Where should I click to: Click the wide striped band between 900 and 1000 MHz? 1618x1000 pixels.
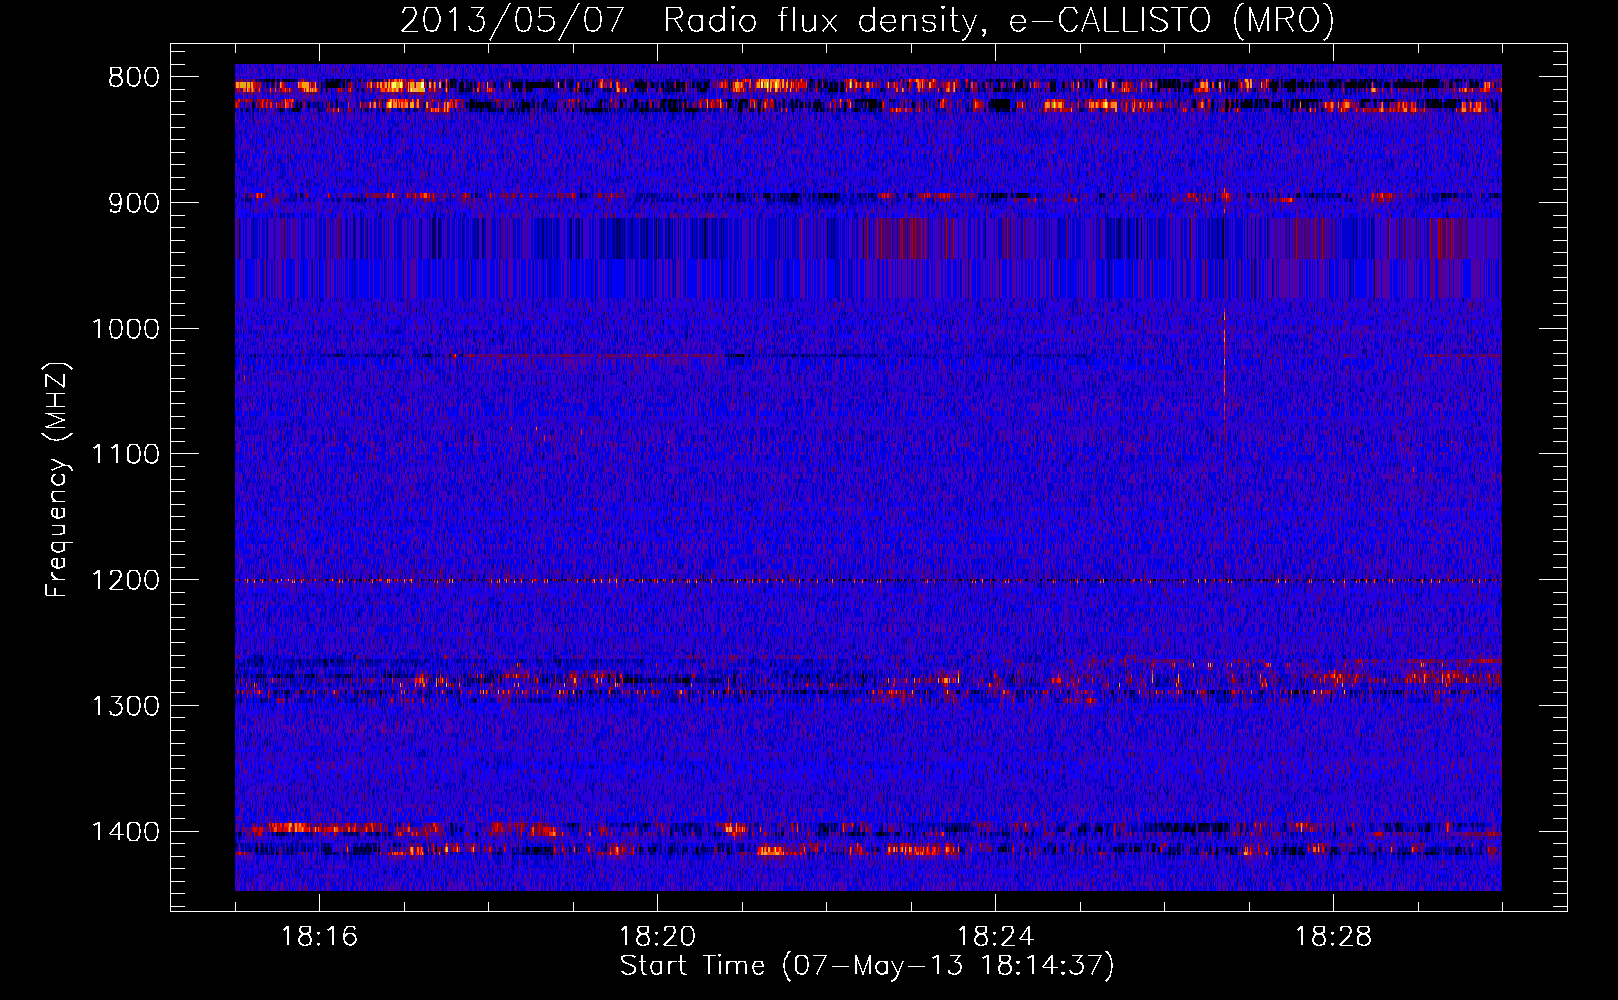coord(868,258)
